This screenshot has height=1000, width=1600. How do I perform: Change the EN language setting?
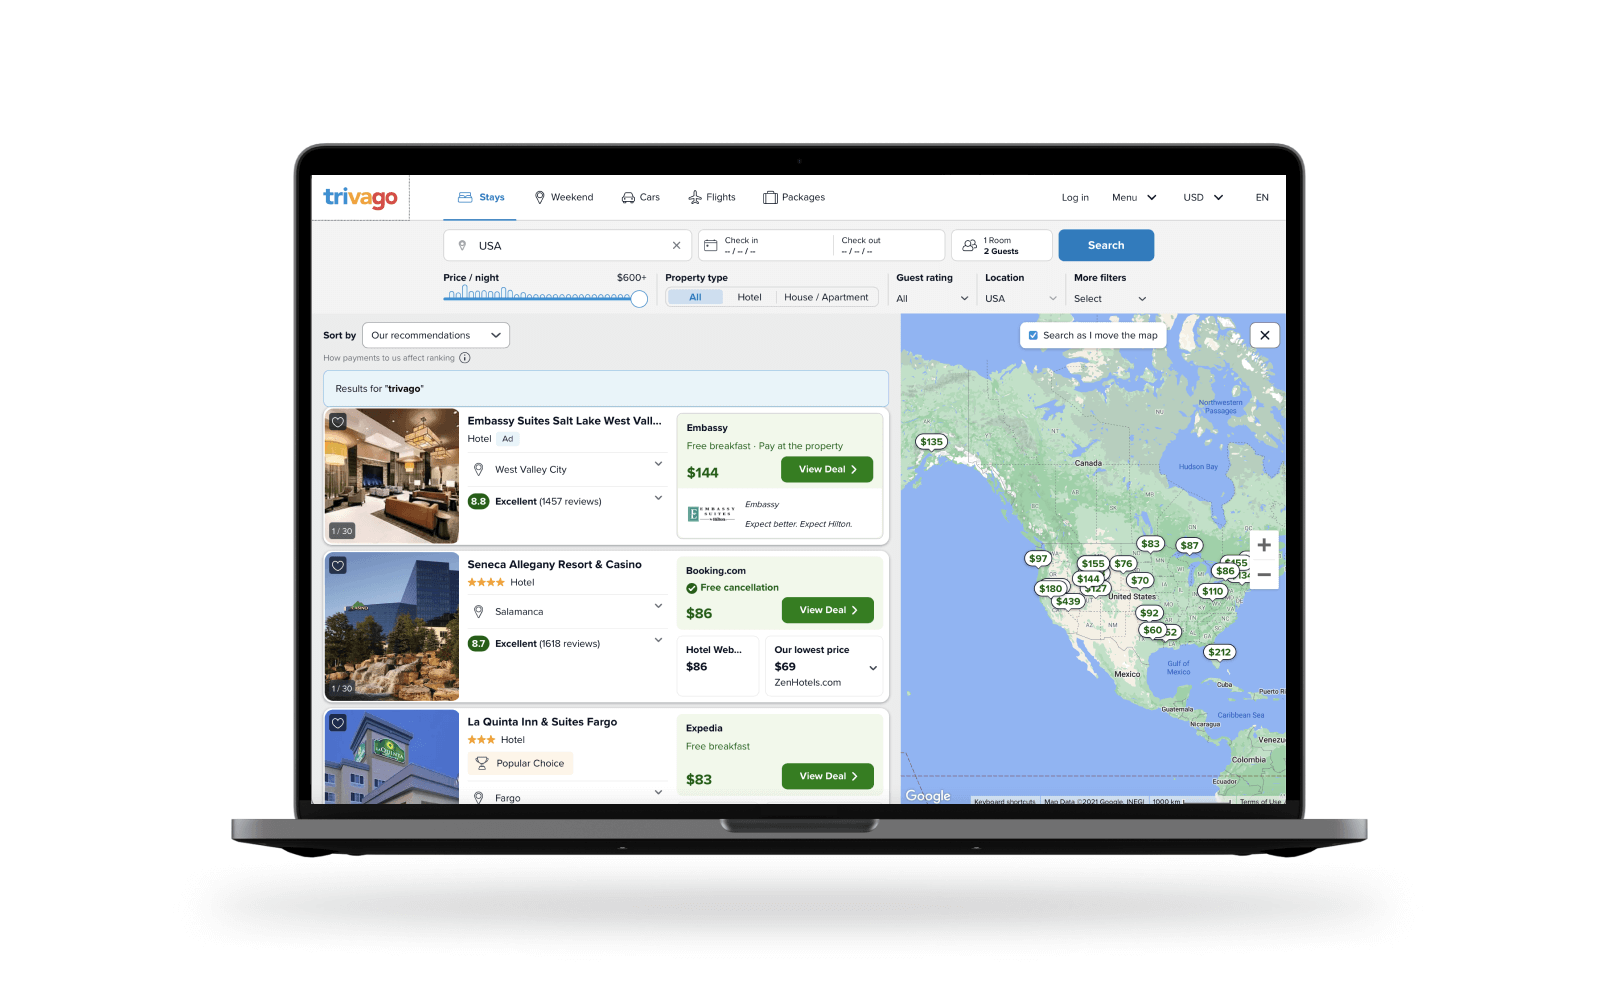1262,197
